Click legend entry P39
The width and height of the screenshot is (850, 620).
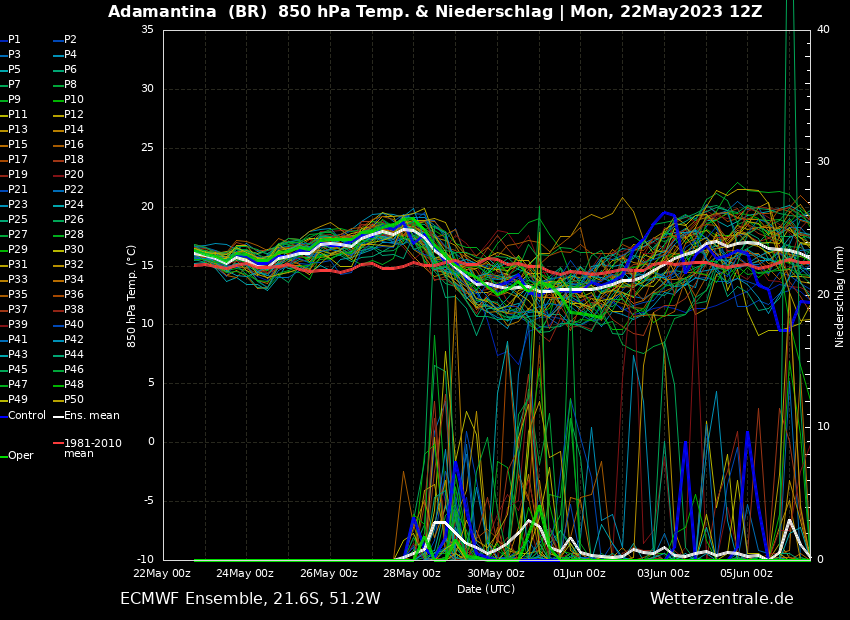tap(14, 325)
